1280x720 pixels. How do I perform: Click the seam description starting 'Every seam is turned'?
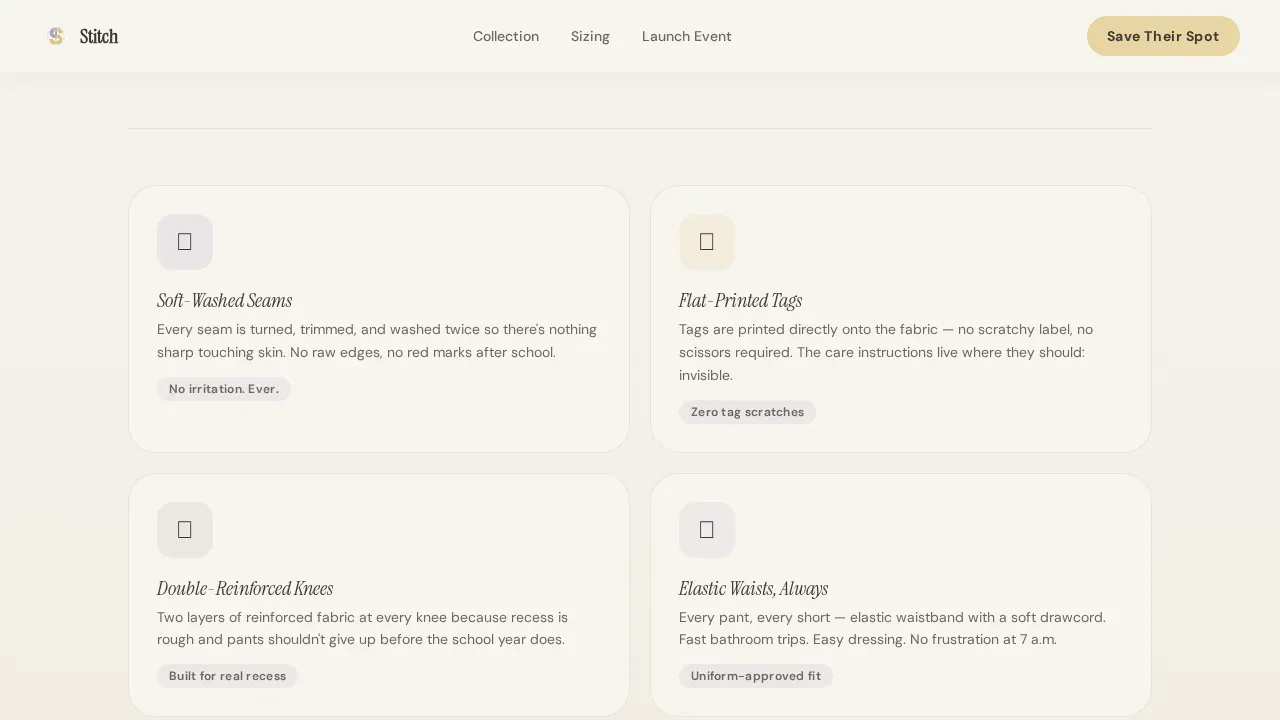point(379,341)
